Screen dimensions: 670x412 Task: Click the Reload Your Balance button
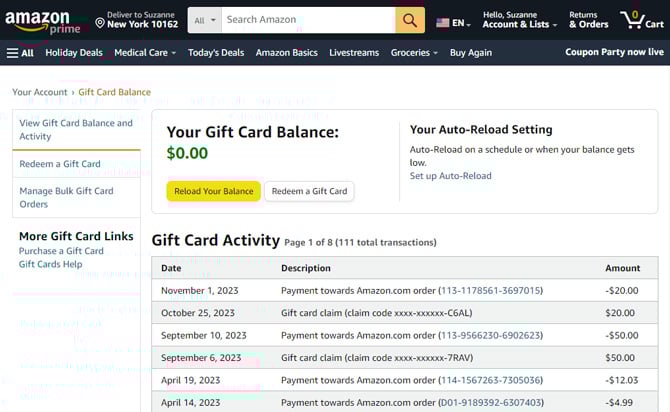(214, 191)
